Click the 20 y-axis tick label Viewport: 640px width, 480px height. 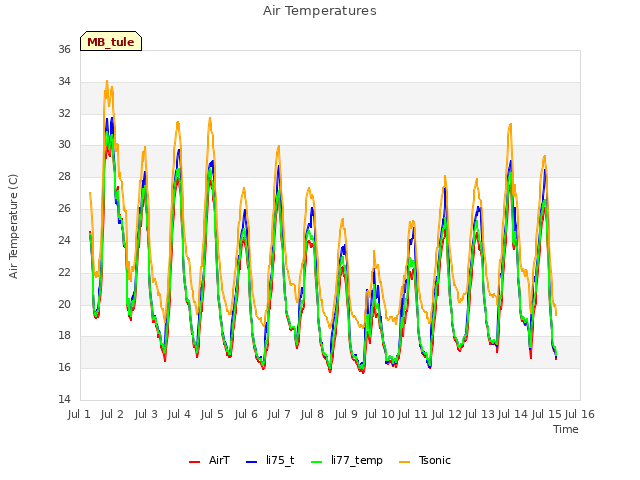point(64,304)
